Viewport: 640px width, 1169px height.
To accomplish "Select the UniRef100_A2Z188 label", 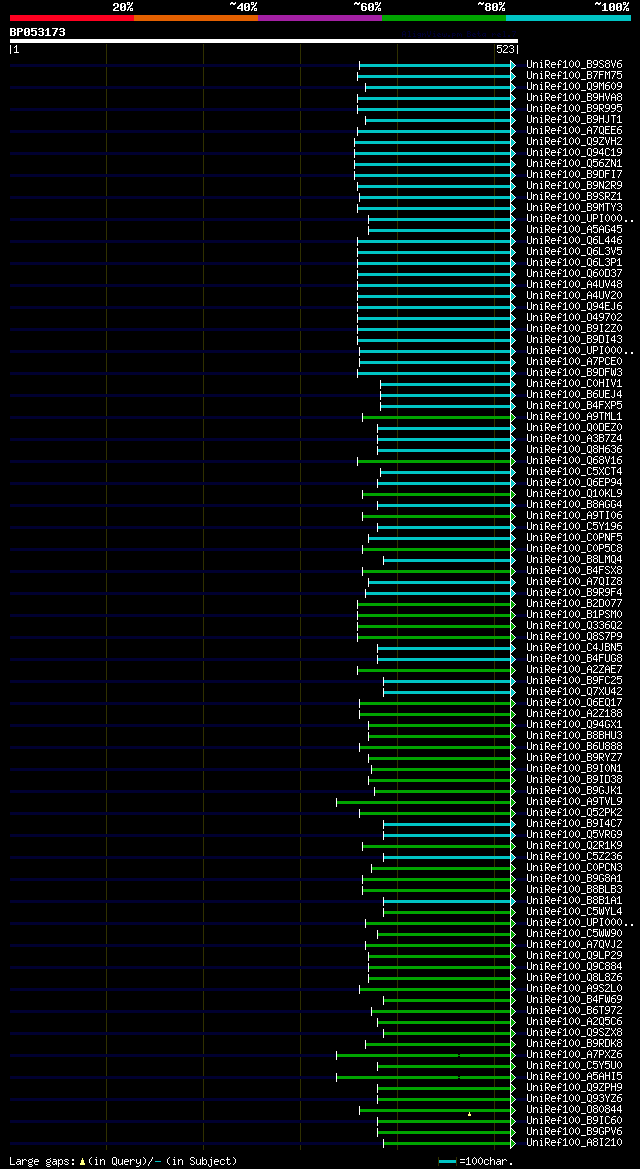I will pyautogui.click(x=574, y=713).
